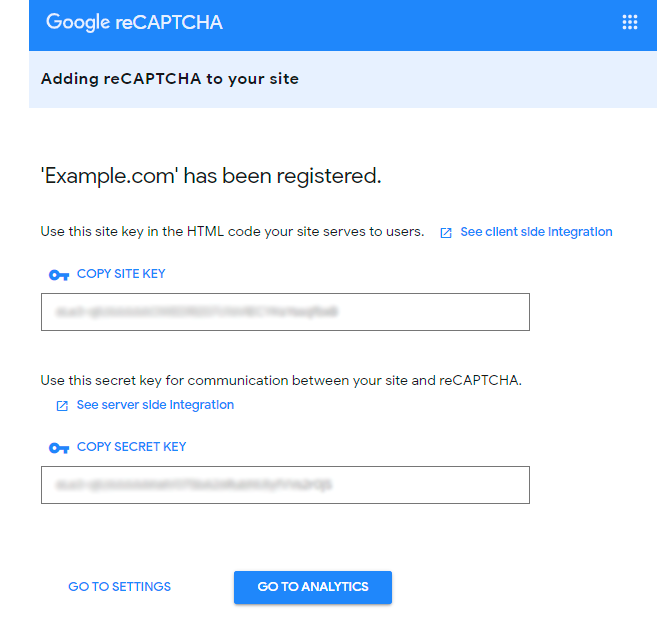
Task: Click the secret key communication instruction text
Action: (281, 380)
